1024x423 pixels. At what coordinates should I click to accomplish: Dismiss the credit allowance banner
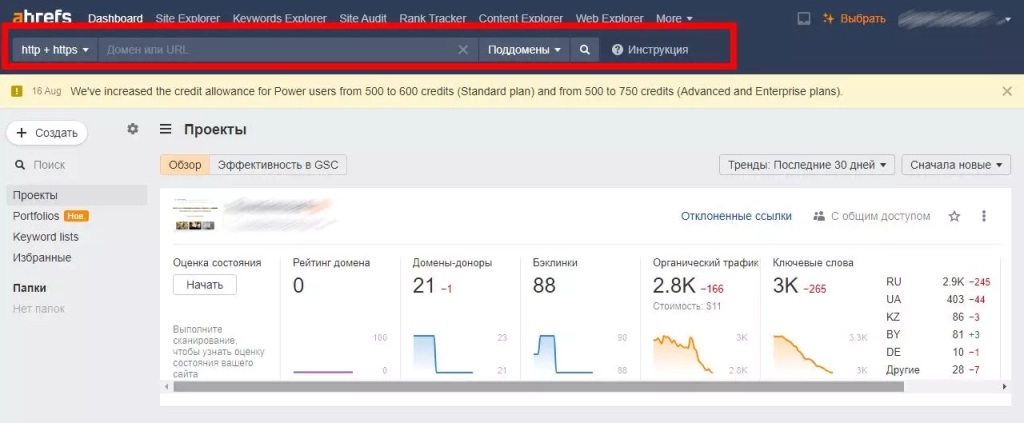pos(1007,91)
